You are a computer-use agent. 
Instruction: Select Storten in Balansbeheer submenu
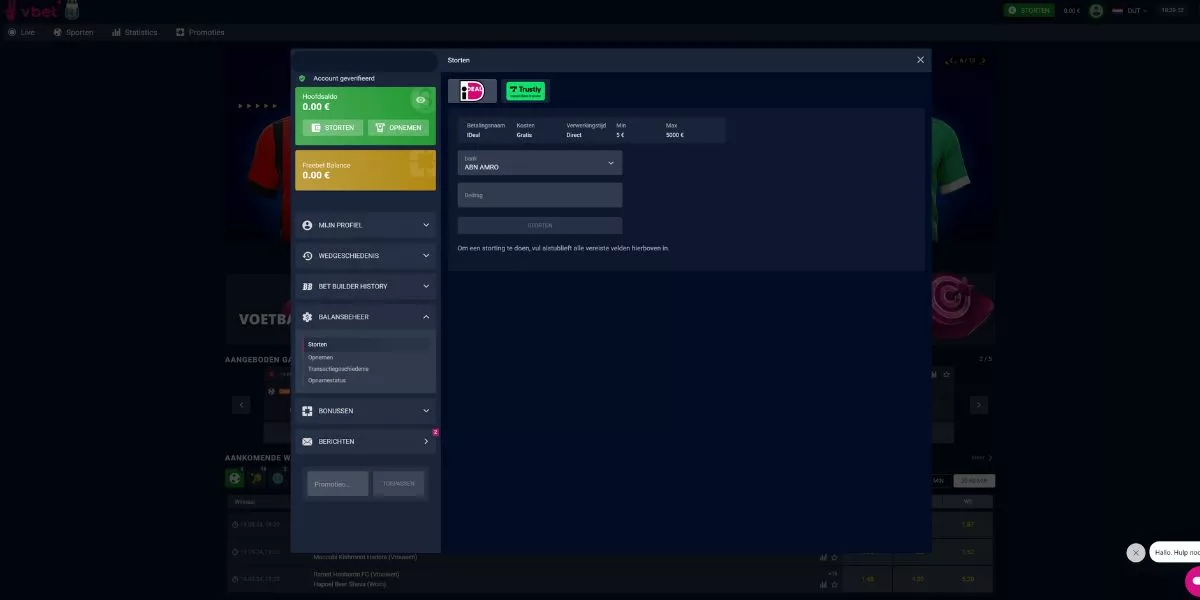click(318, 344)
